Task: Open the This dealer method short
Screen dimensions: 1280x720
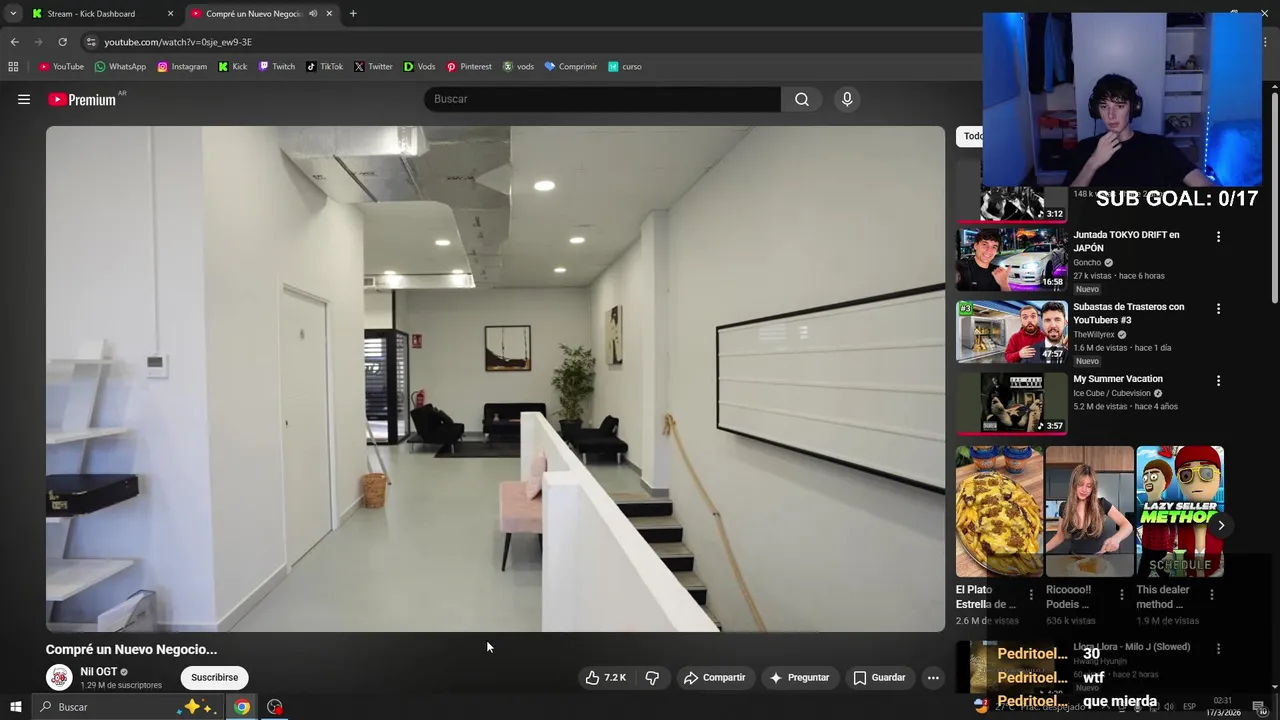Action: pos(1180,512)
